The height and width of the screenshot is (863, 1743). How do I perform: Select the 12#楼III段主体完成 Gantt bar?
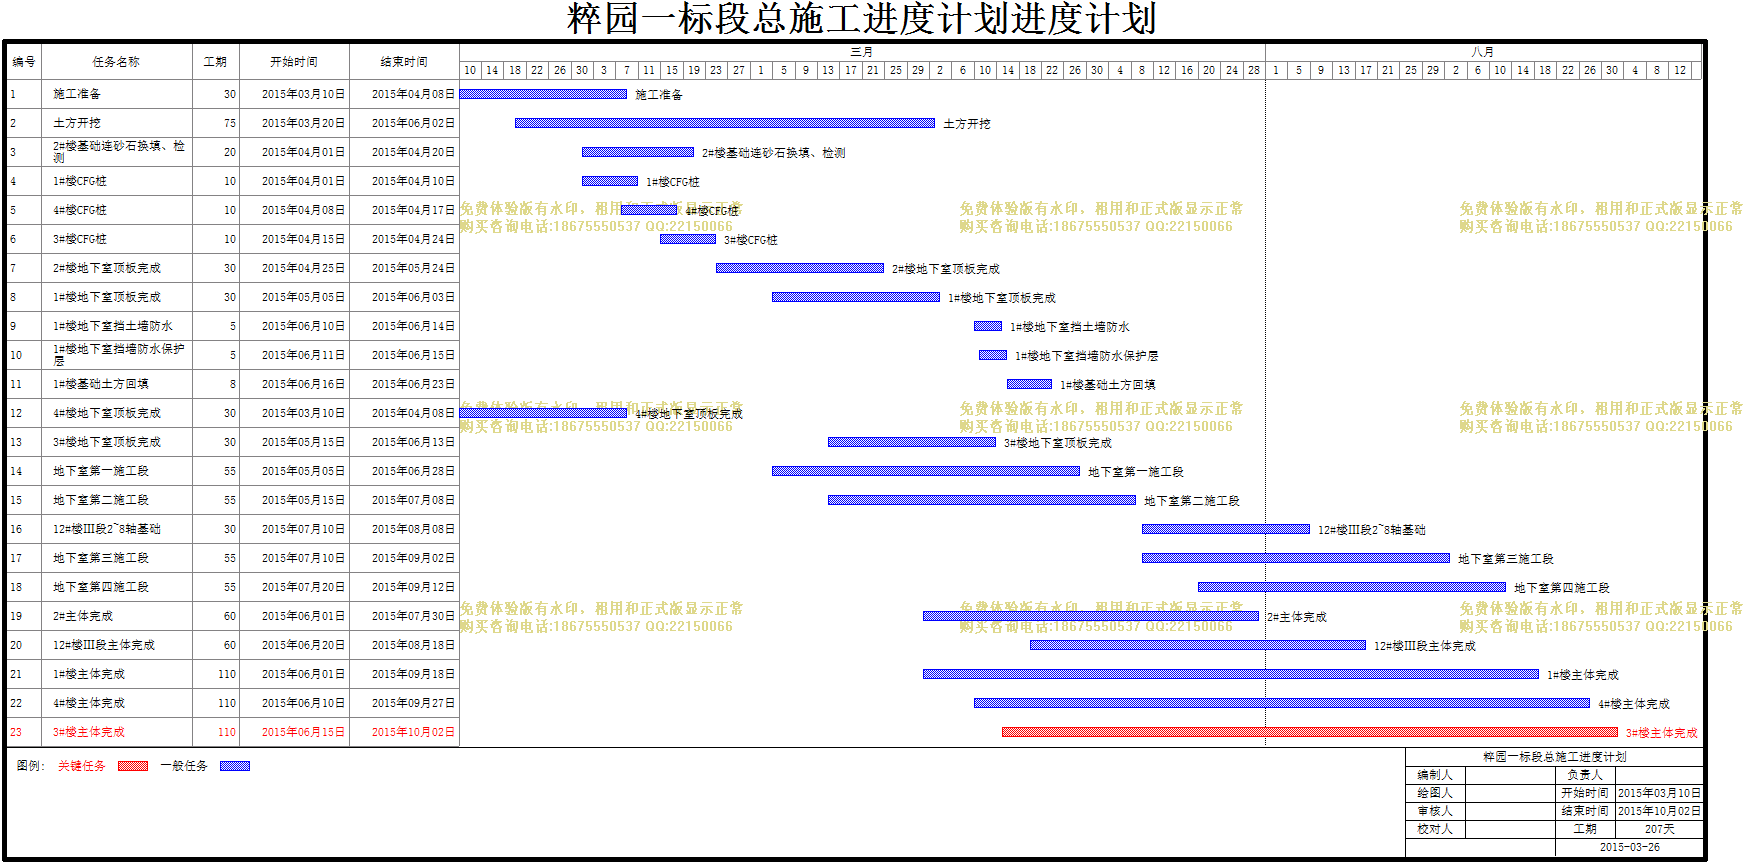pyautogui.click(x=1198, y=645)
